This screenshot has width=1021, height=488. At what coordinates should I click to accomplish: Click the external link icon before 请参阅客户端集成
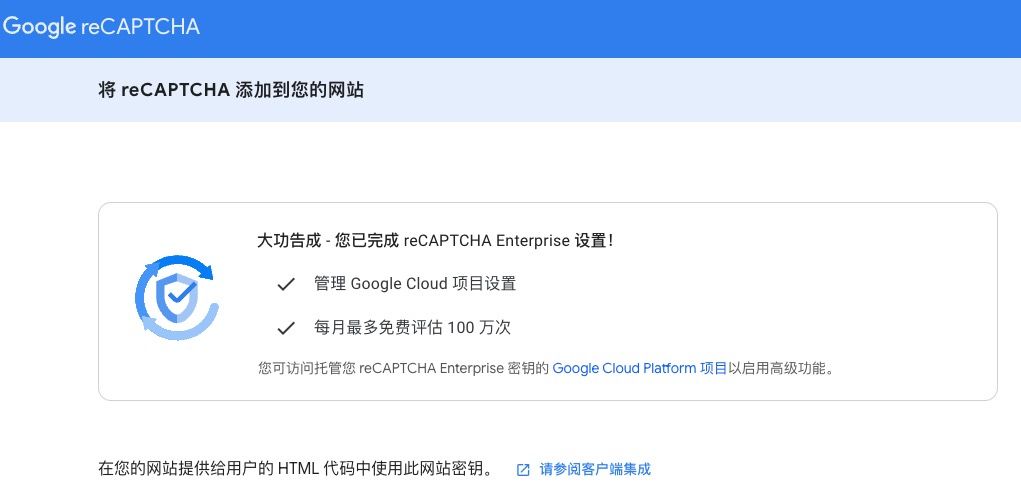[x=523, y=469]
